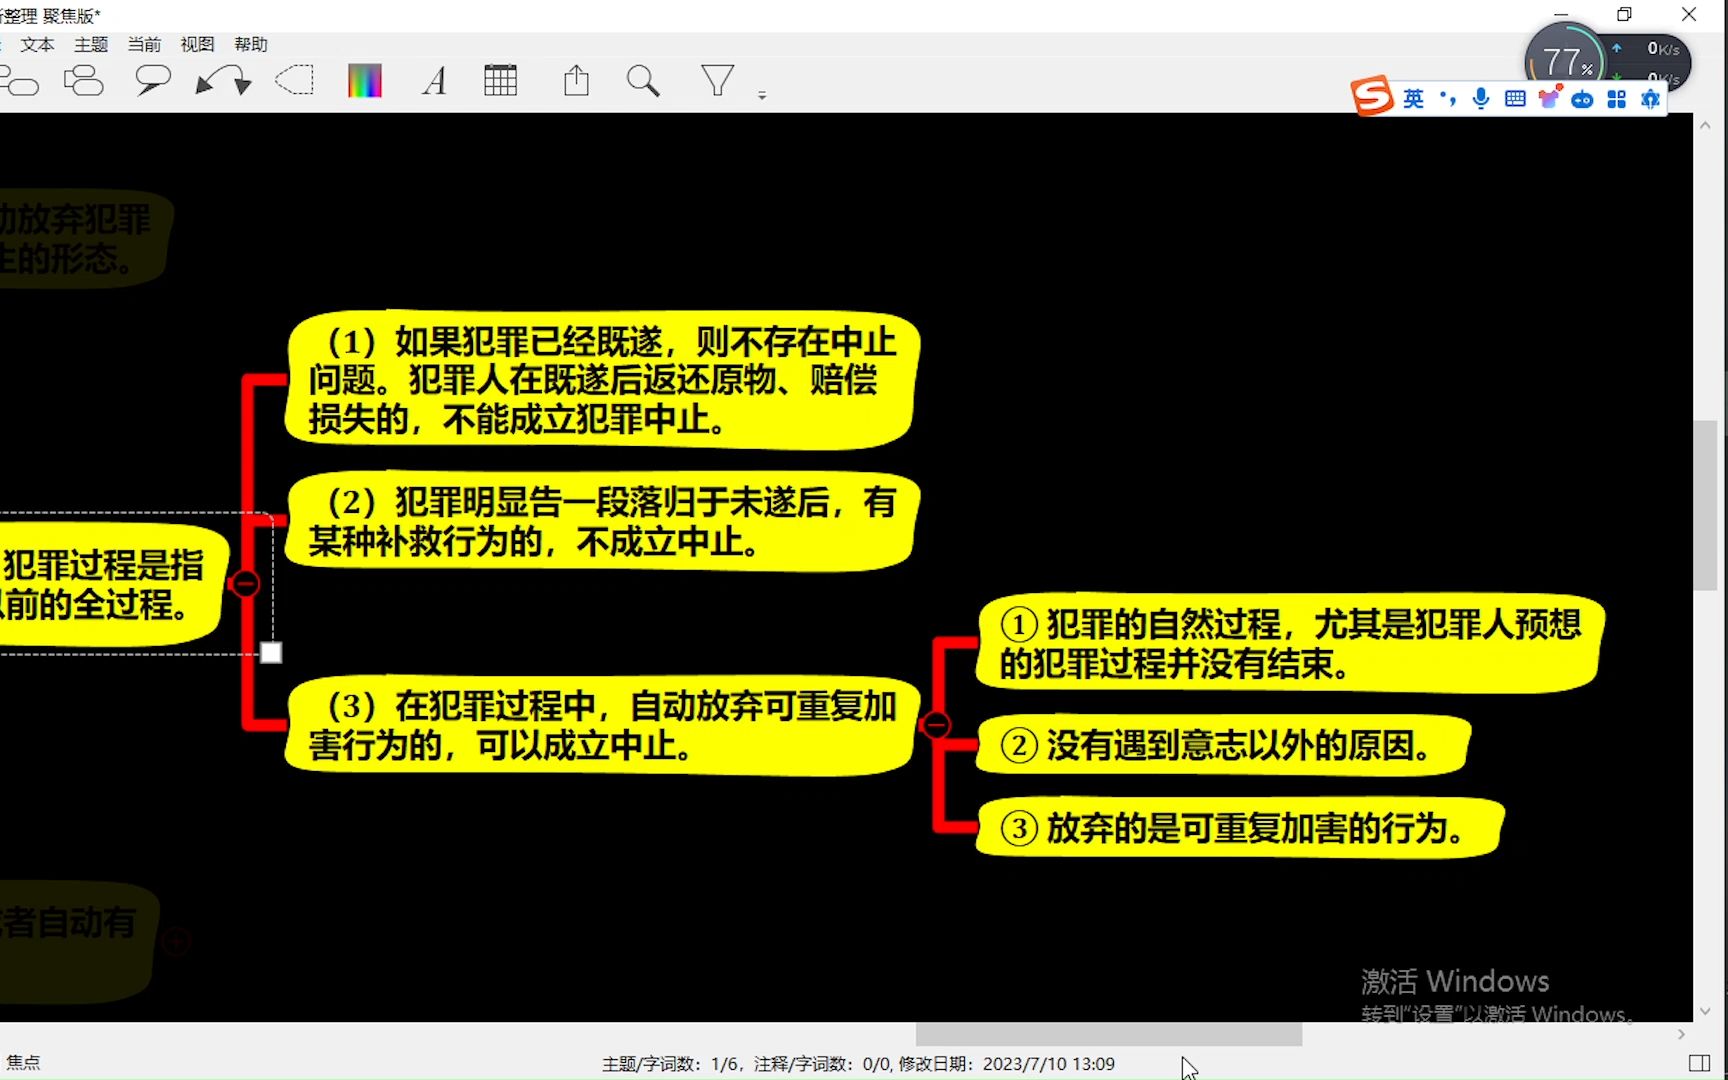
Task: Toggle the side panel status bar icon
Action: tap(1699, 1063)
